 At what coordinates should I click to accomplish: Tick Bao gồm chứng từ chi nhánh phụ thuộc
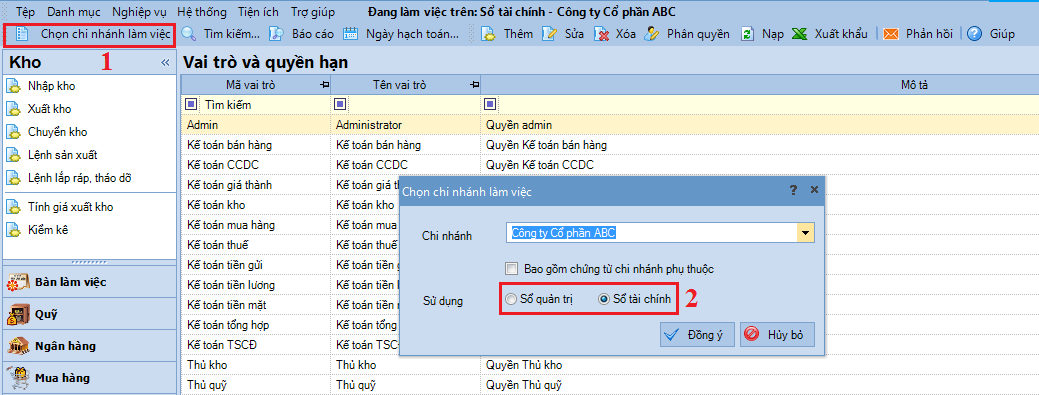tap(511, 269)
